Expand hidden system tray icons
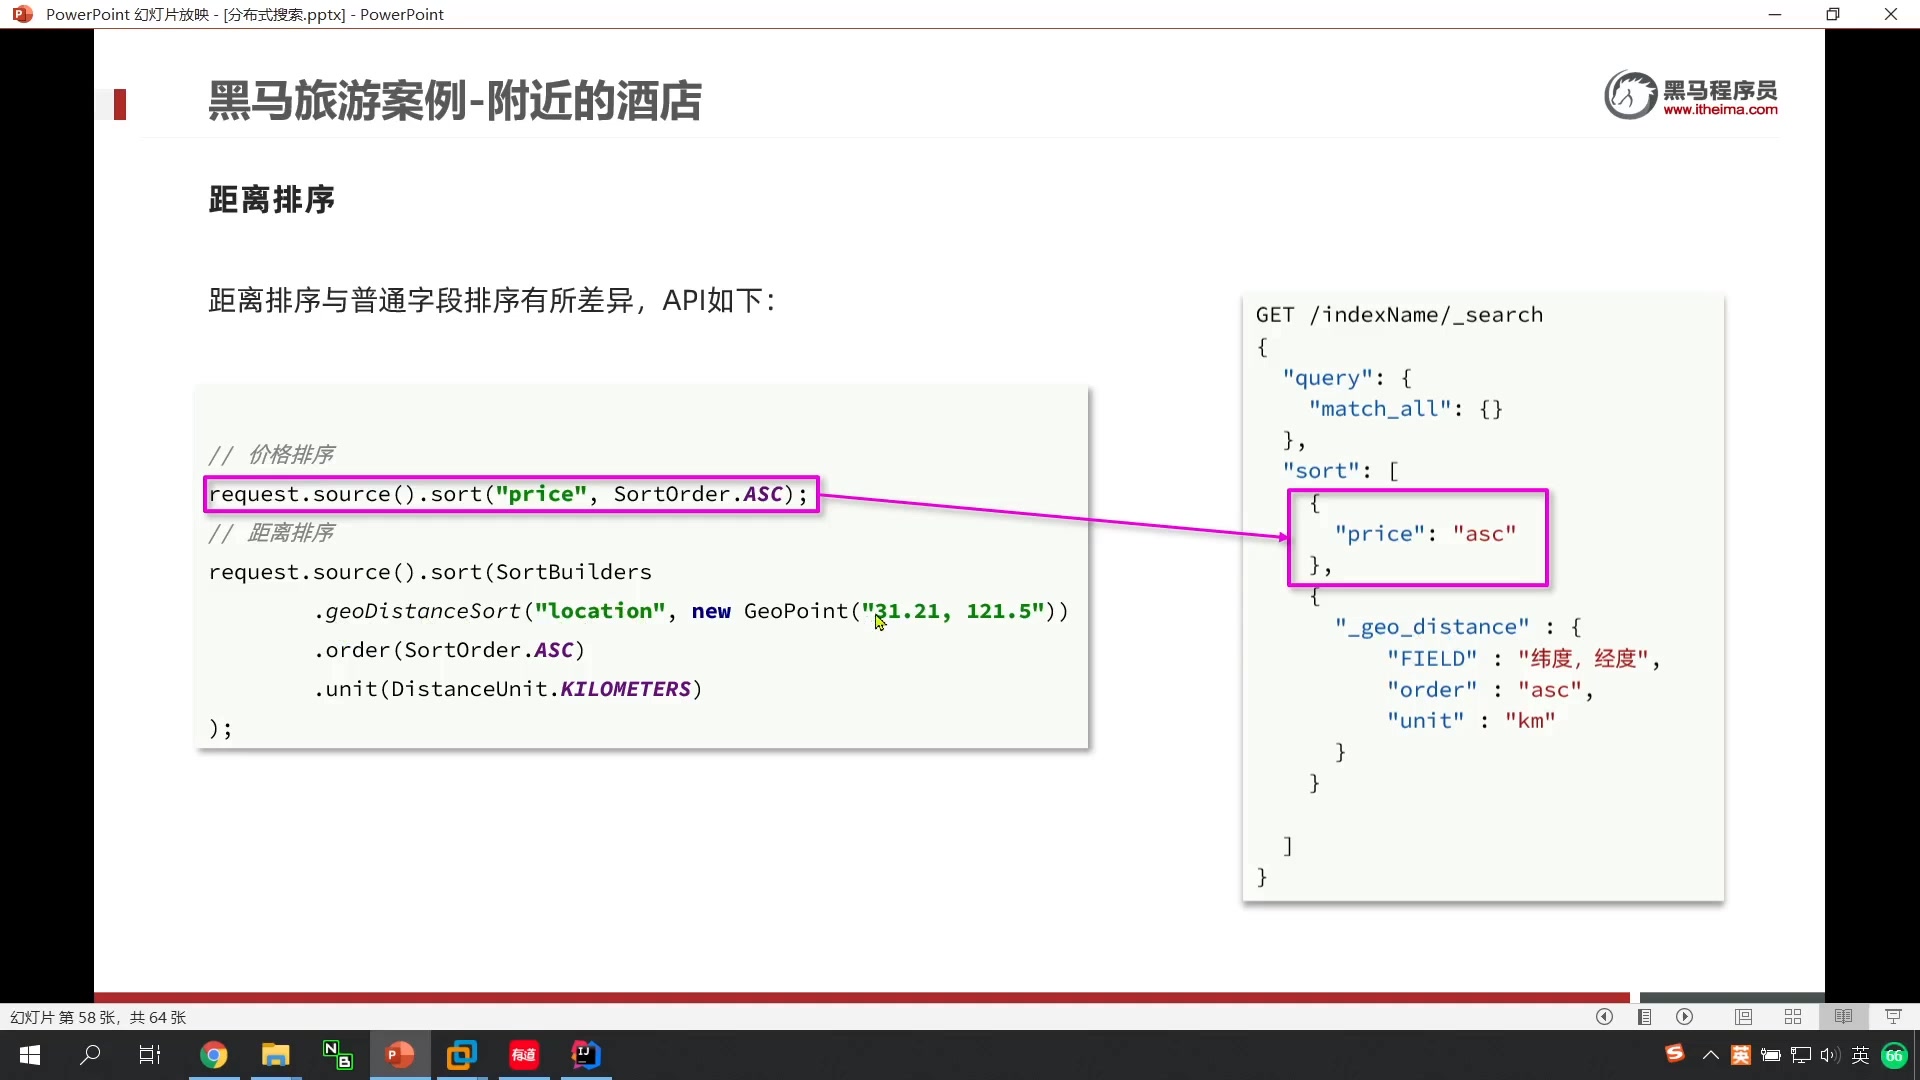 [1711, 1055]
